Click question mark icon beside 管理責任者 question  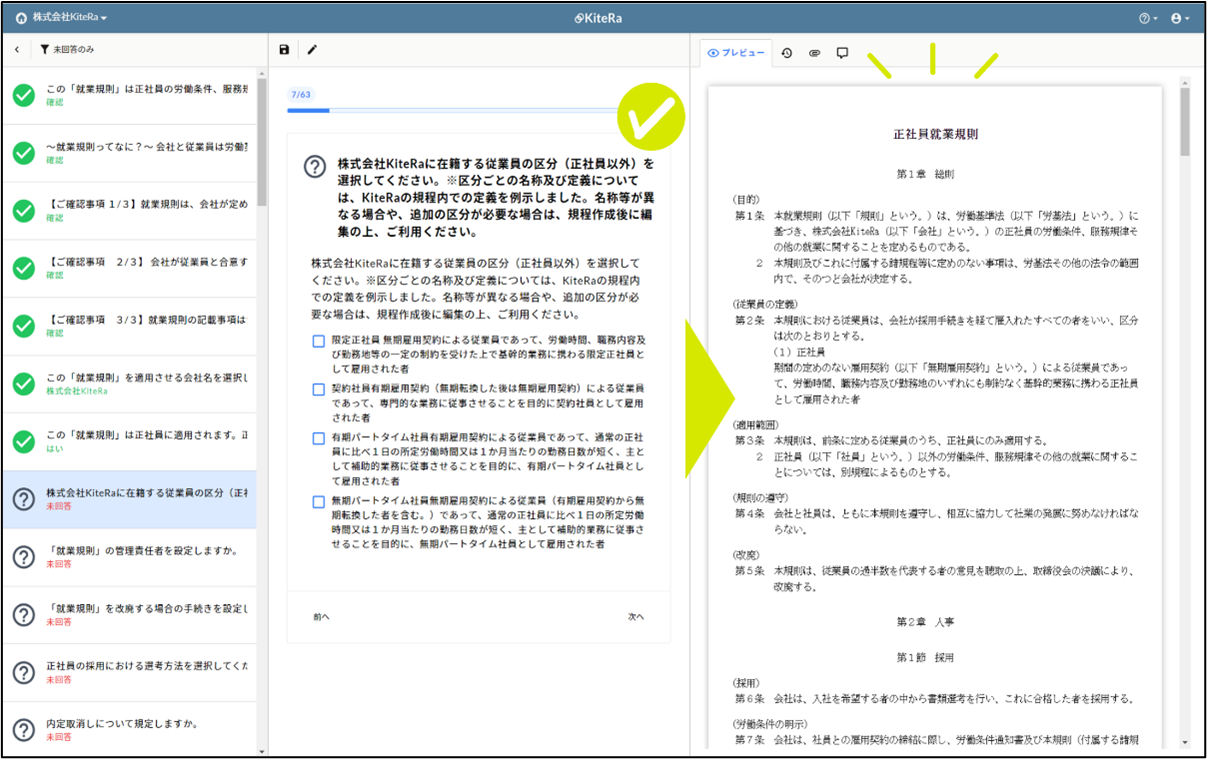pyautogui.click(x=24, y=557)
